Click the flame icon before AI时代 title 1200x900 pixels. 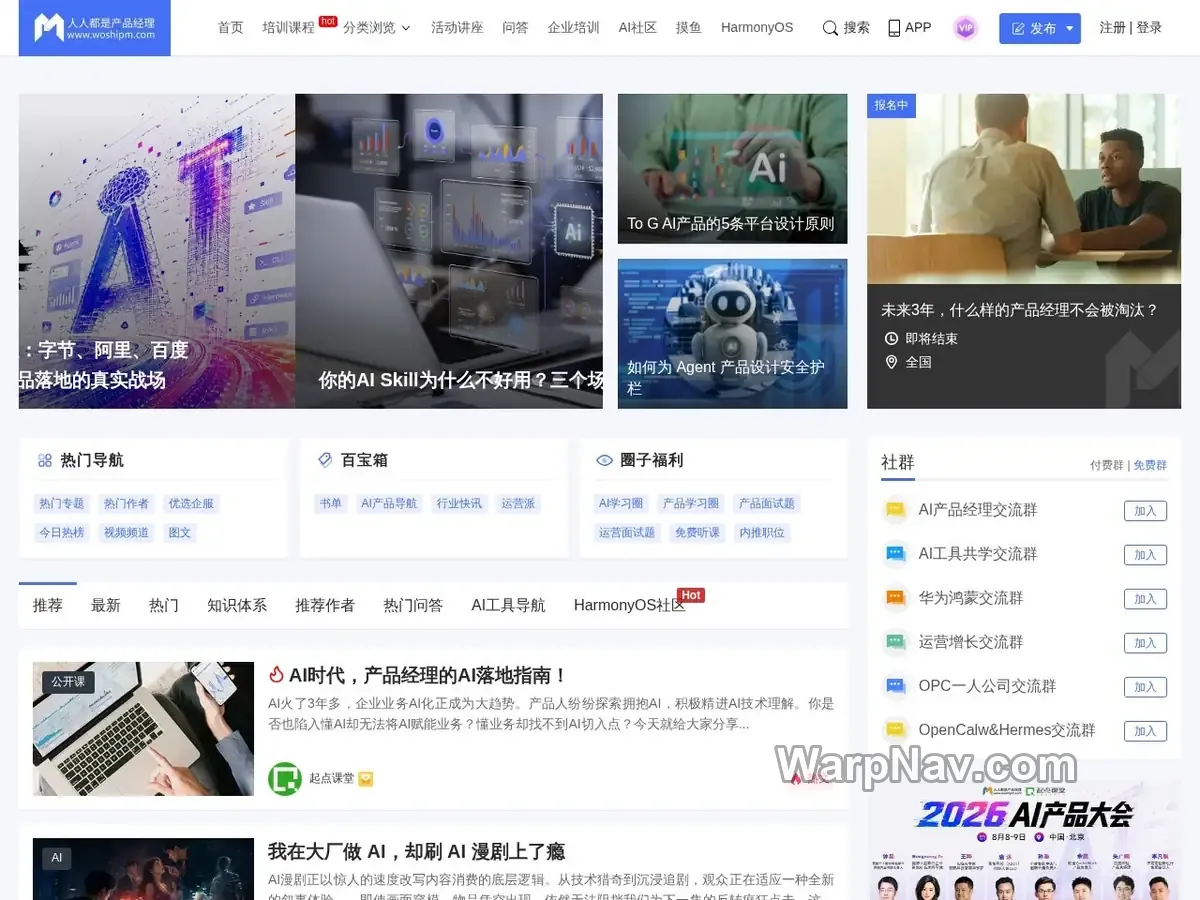(276, 675)
